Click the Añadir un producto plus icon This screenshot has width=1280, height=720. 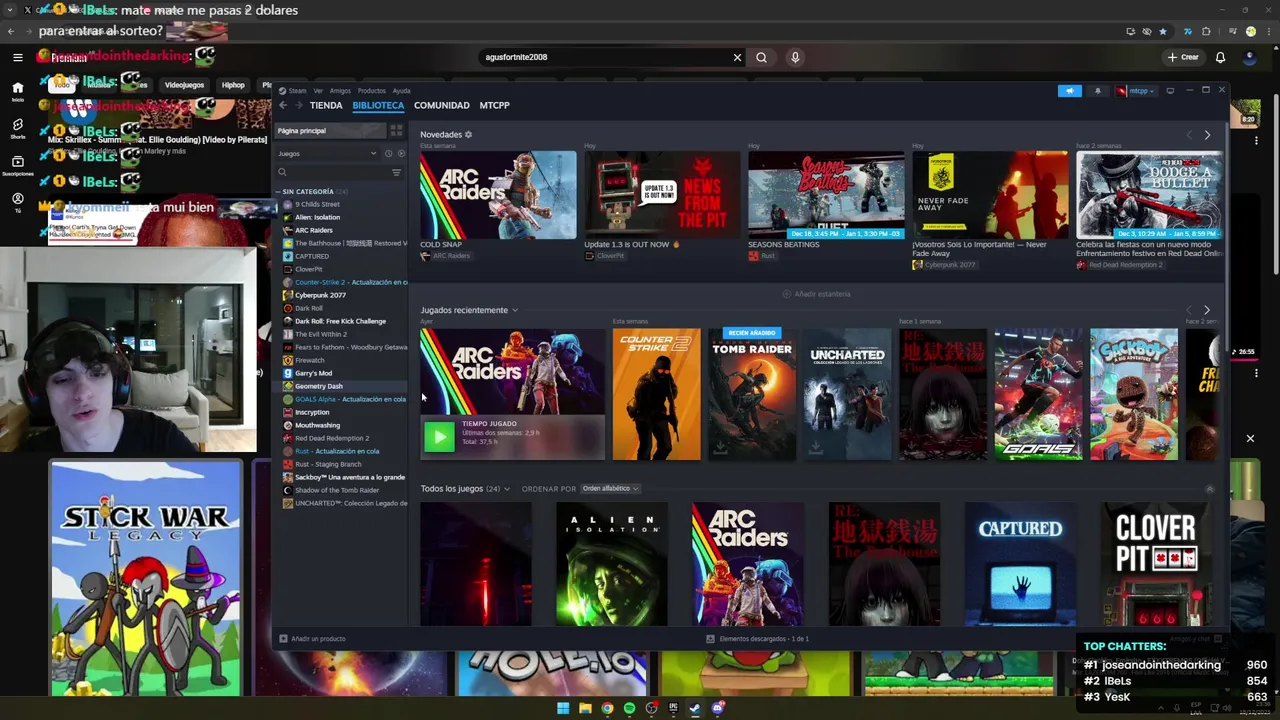pos(283,638)
